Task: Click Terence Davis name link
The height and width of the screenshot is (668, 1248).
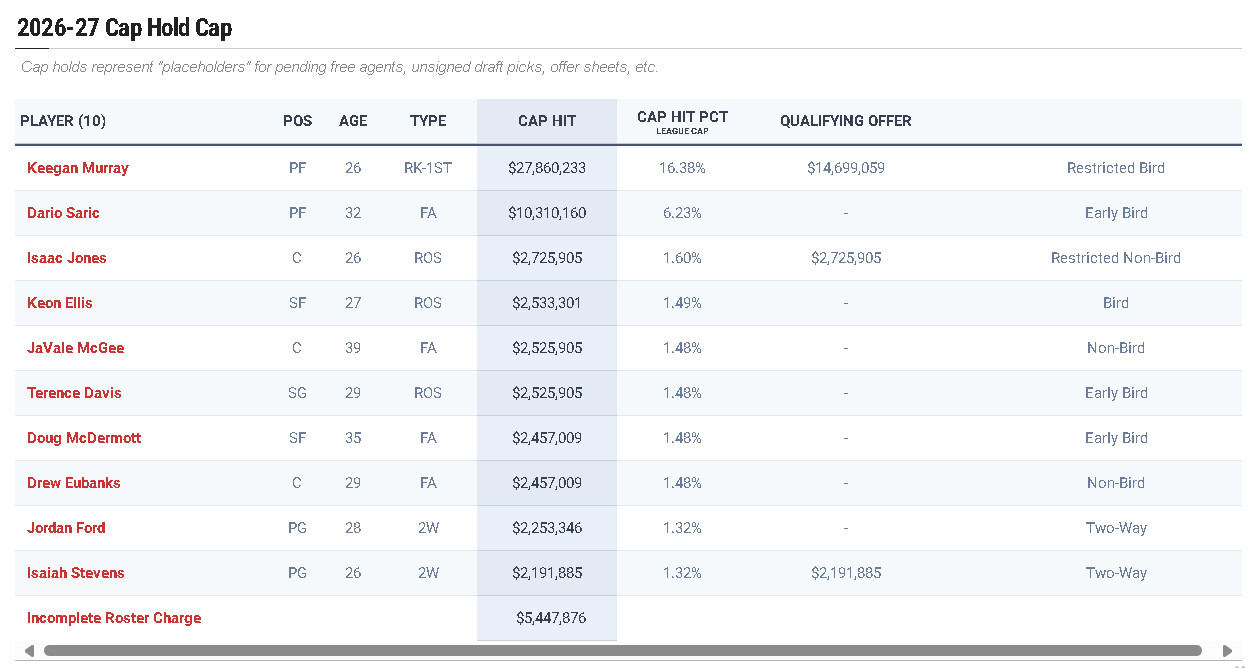Action: point(74,393)
